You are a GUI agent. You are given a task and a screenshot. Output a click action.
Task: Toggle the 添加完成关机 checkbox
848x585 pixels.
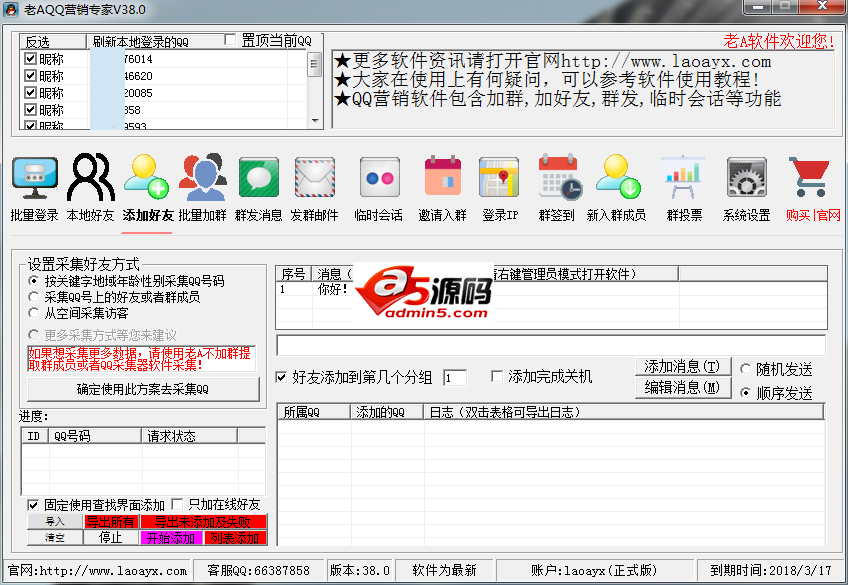[x=497, y=377]
